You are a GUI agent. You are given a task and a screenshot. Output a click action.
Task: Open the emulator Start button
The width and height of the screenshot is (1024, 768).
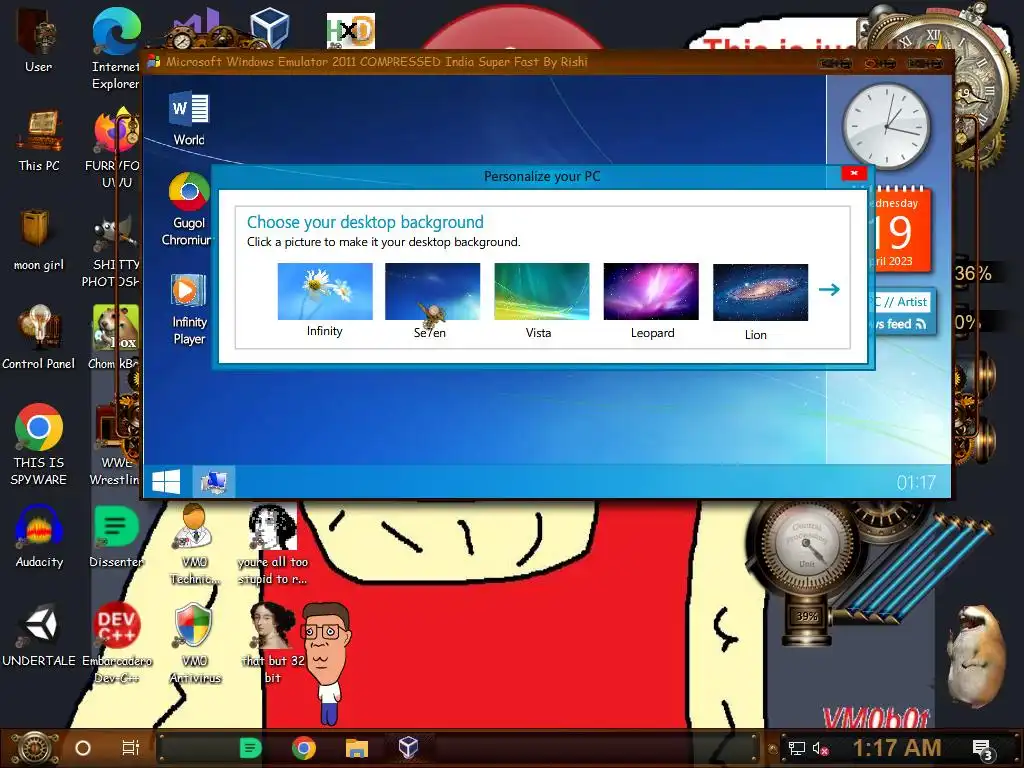(166, 483)
